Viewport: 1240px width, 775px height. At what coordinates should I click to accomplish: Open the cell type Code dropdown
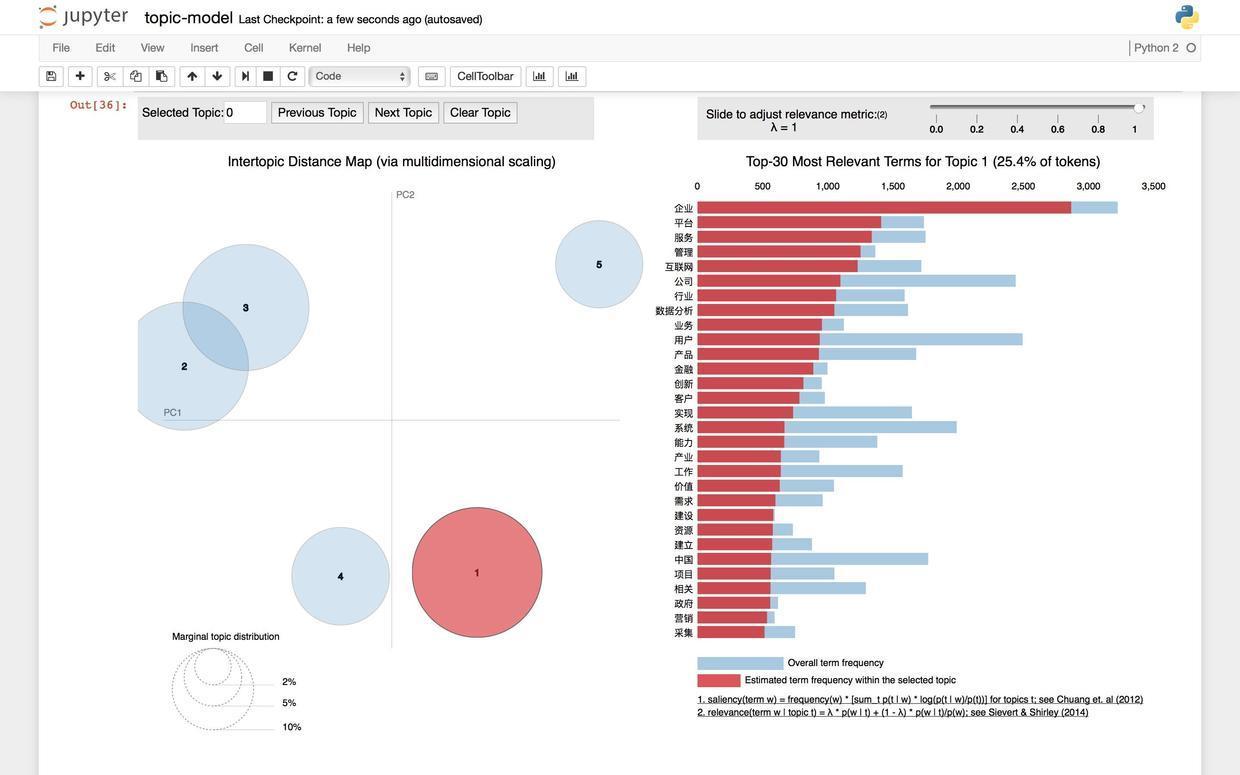(x=360, y=77)
